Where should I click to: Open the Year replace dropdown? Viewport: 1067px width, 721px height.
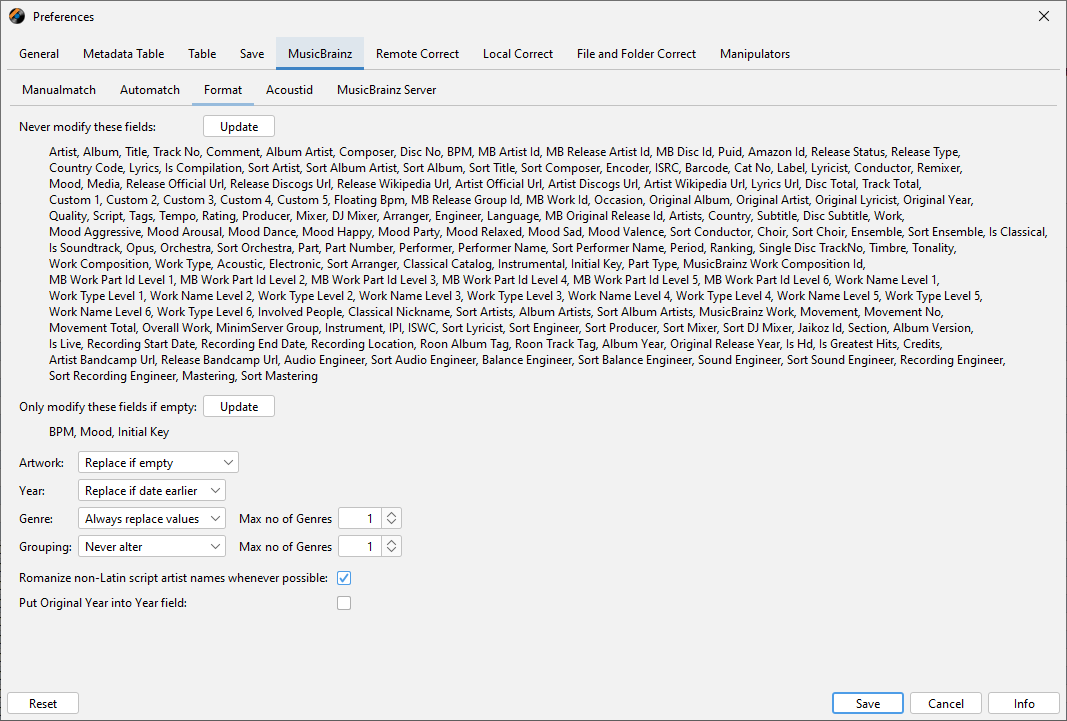(x=152, y=491)
